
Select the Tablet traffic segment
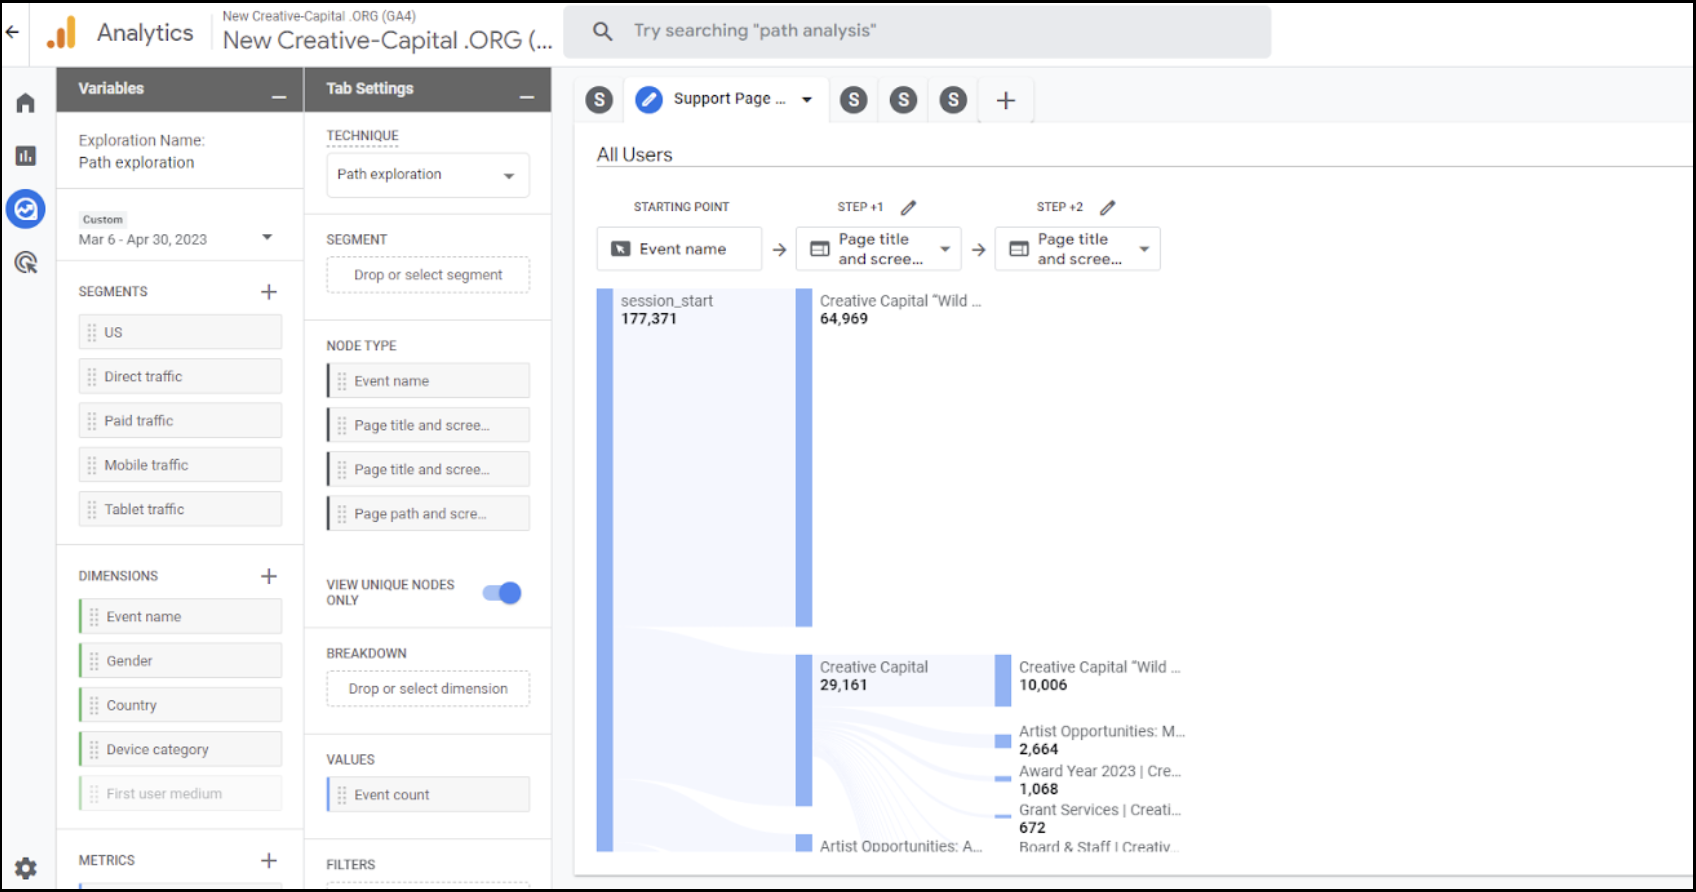[180, 509]
